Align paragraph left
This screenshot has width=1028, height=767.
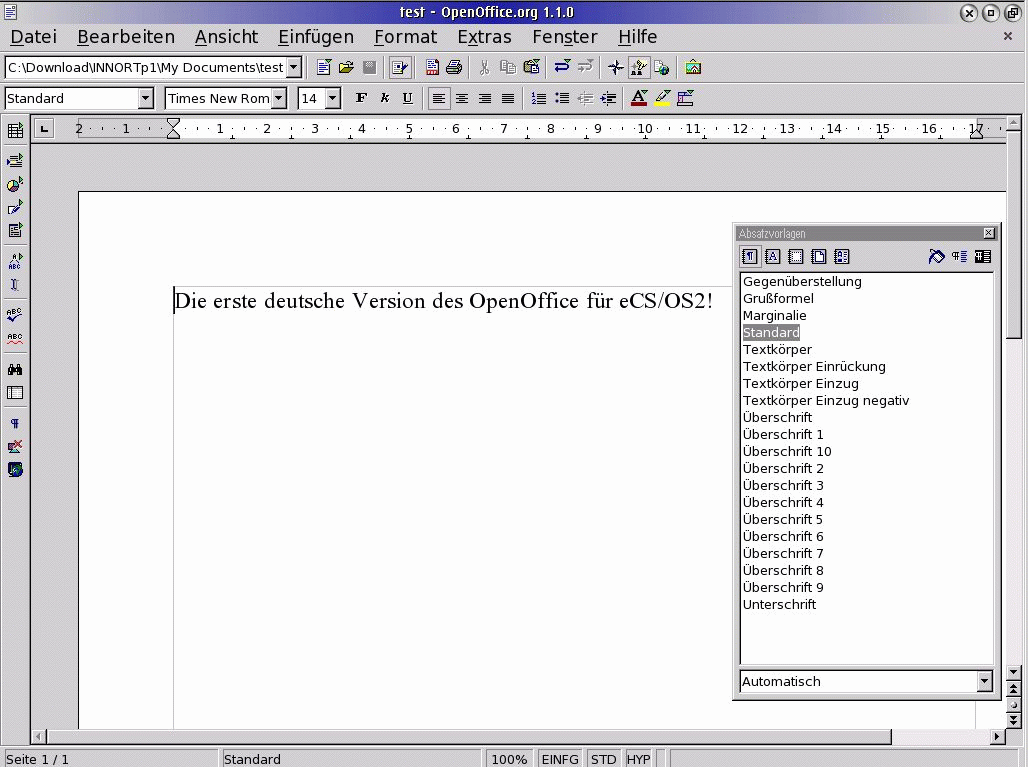(439, 98)
